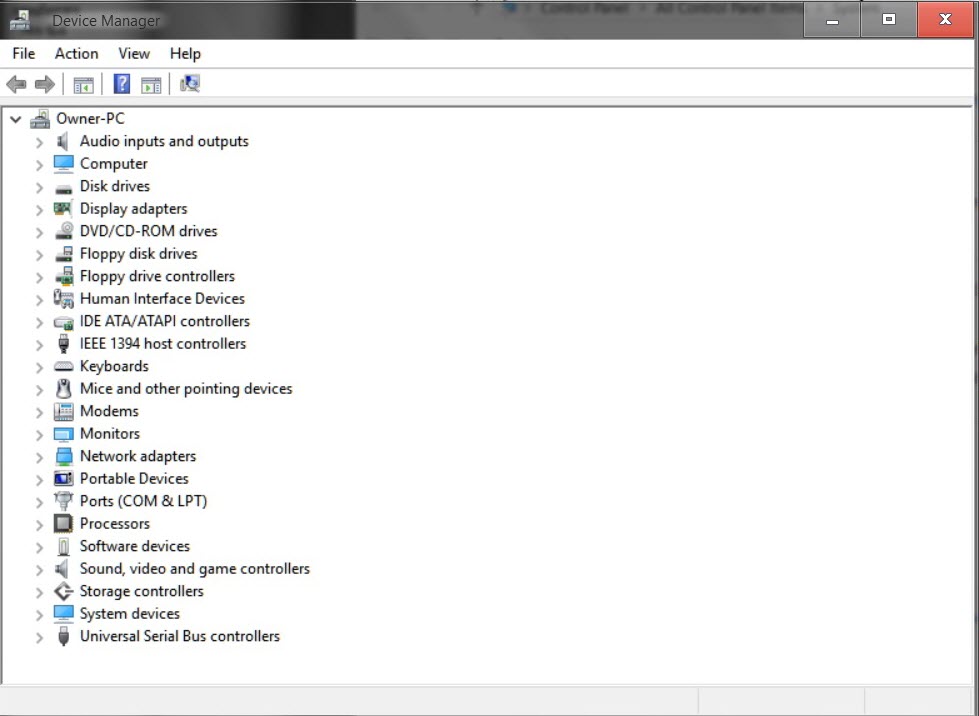Expand the Audio inputs and outputs chevron

click(39, 142)
